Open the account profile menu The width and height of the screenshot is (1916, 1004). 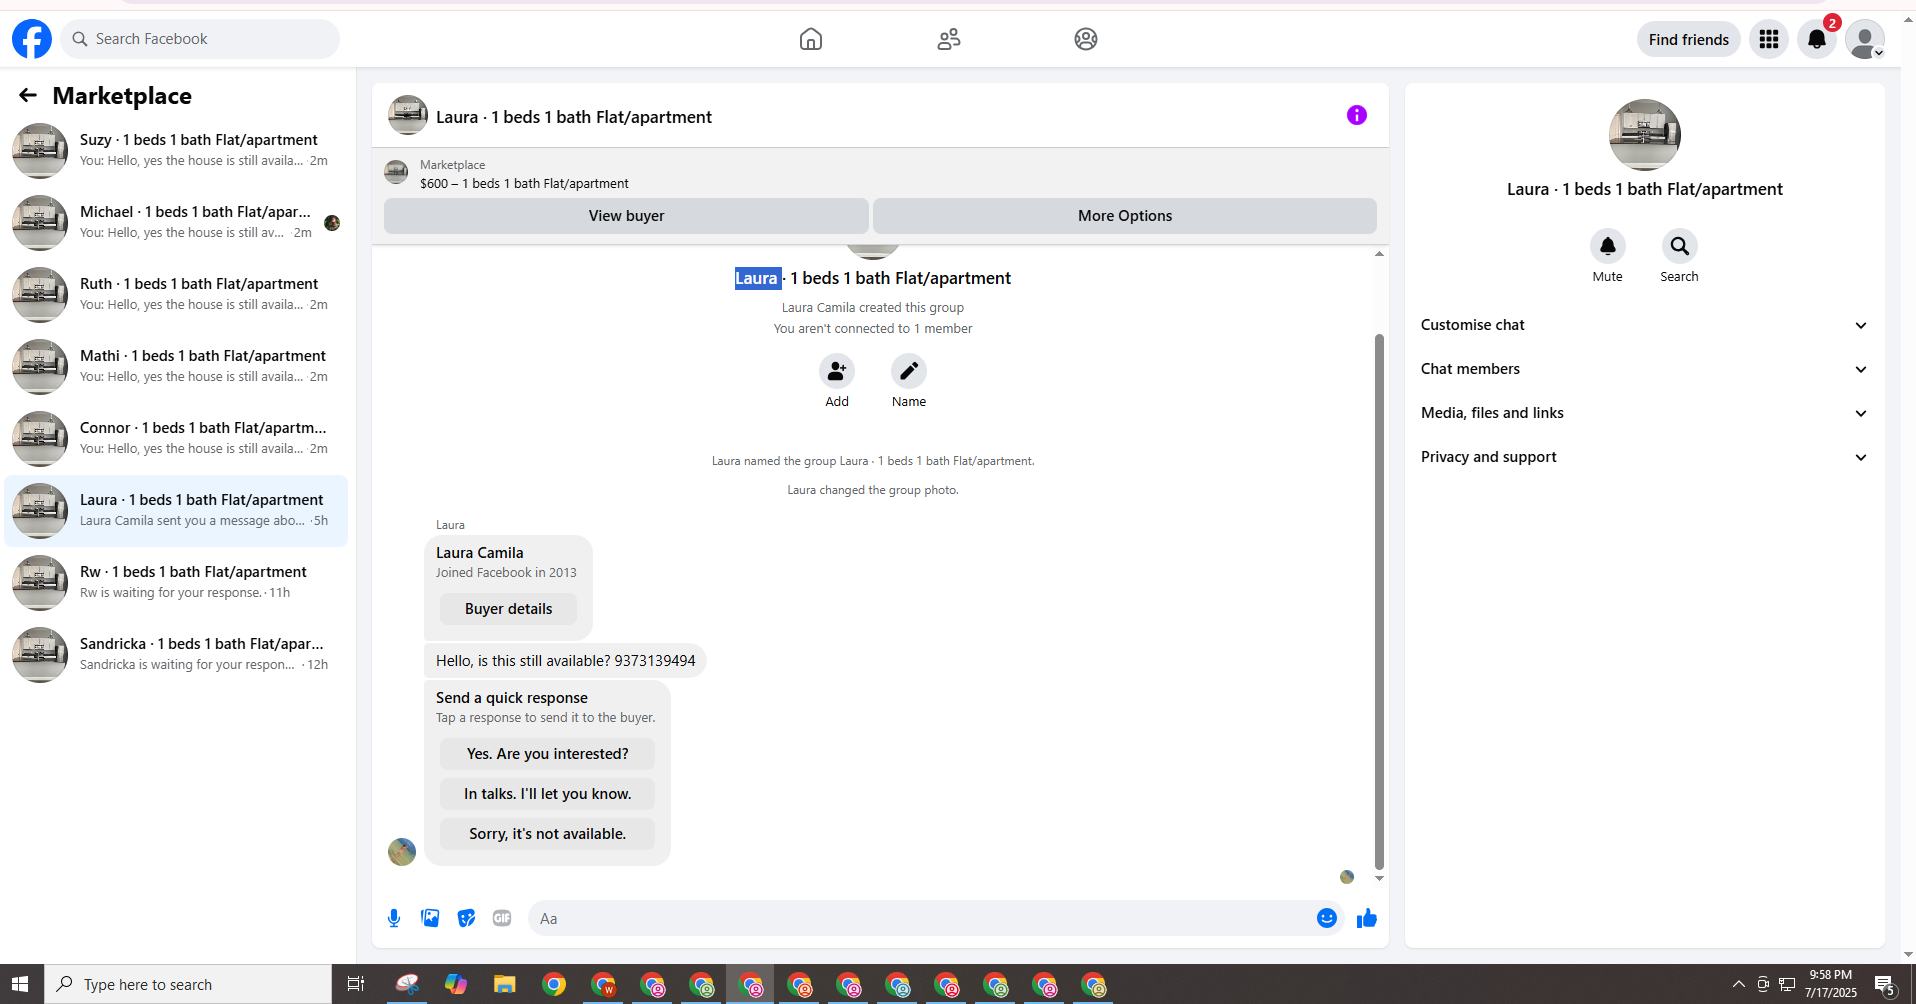[x=1865, y=39]
